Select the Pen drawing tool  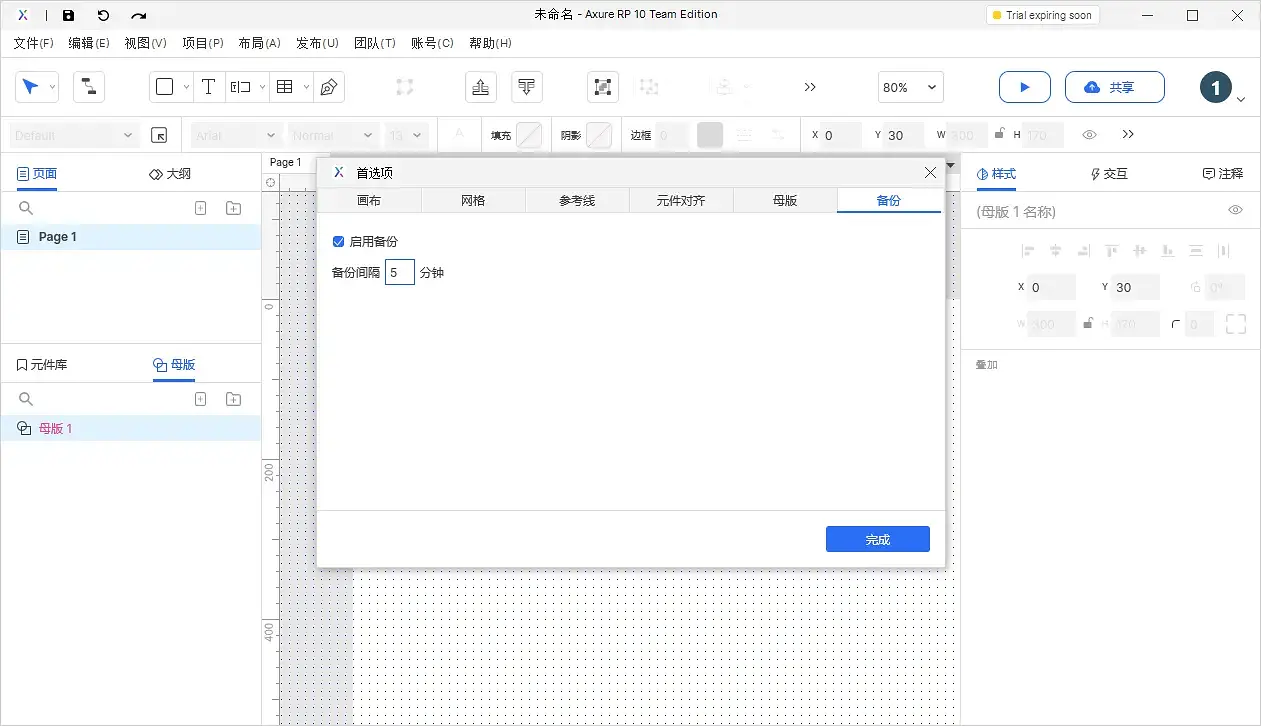pos(329,87)
